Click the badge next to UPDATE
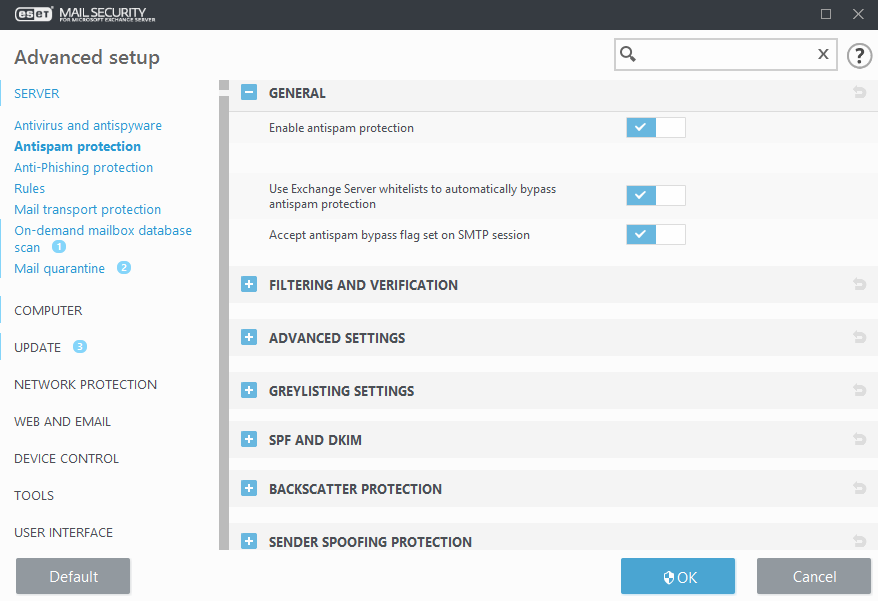Viewport: 878px width, 601px height. point(80,347)
